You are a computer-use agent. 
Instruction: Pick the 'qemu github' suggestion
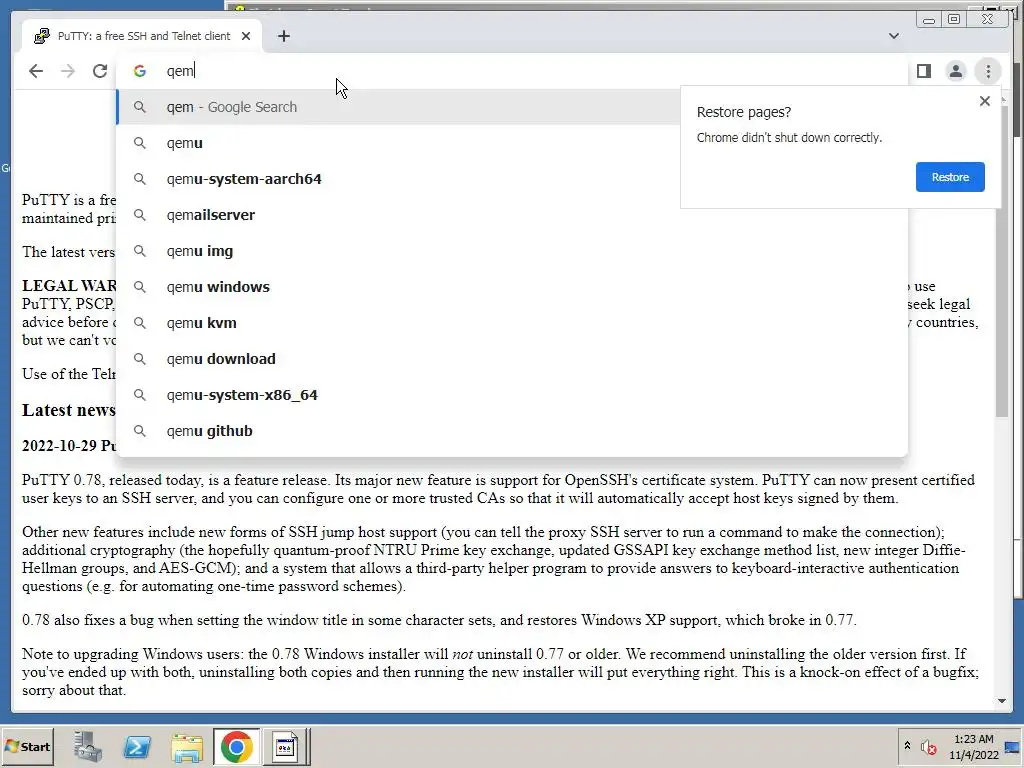[x=512, y=431]
